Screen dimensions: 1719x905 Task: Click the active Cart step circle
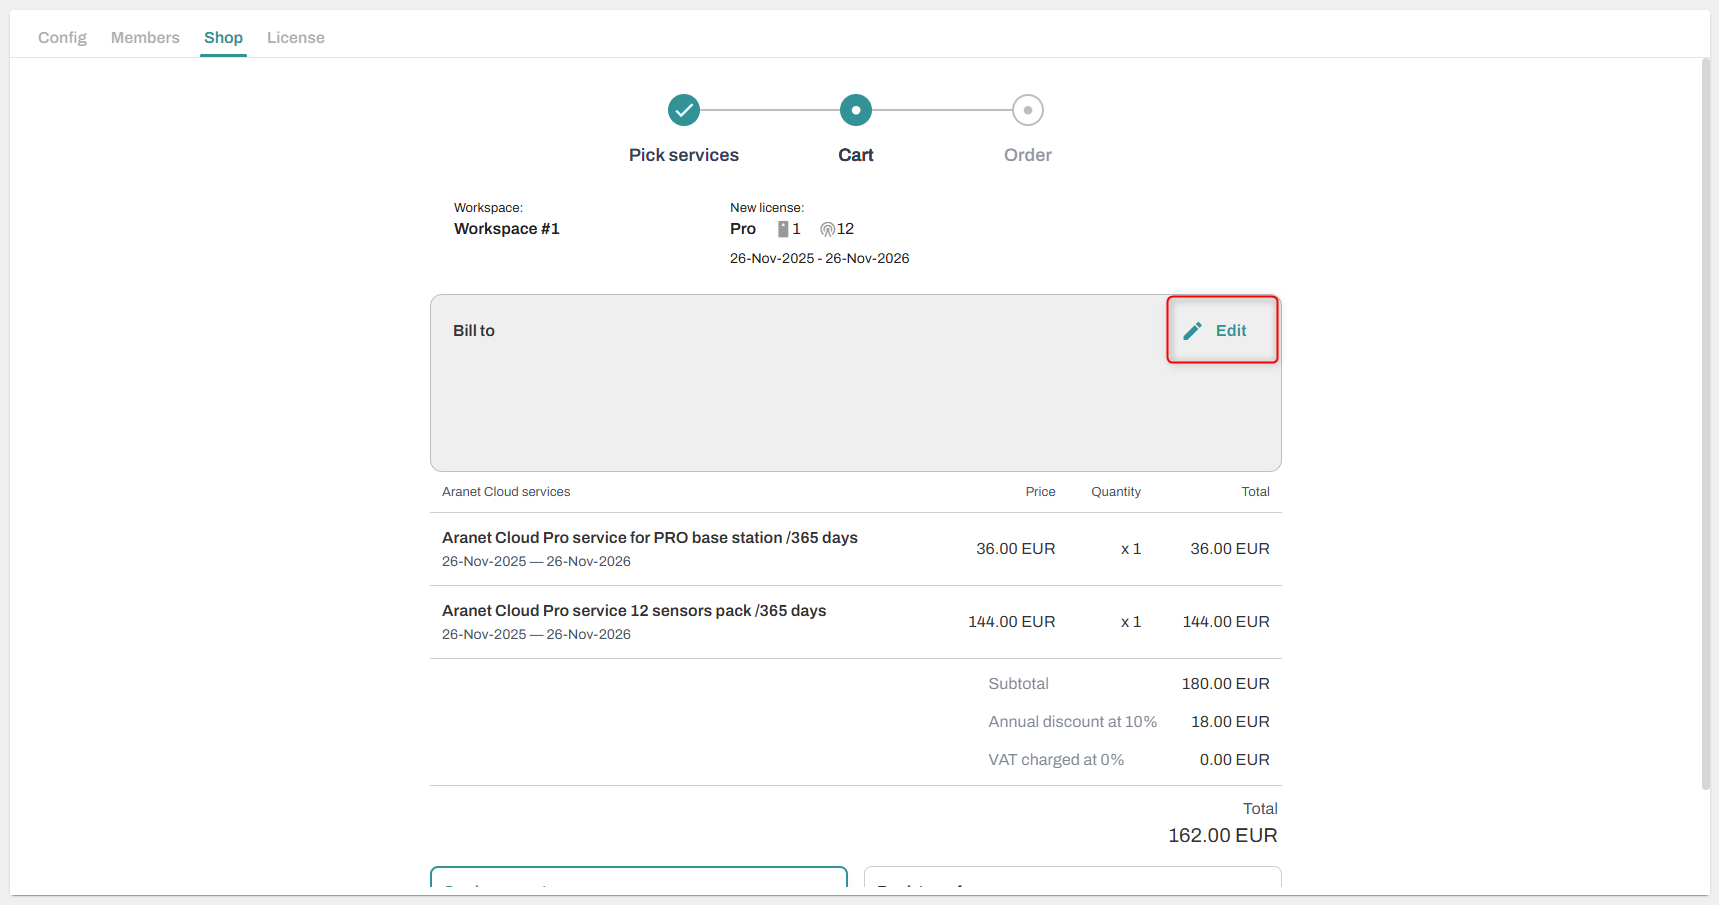point(856,110)
